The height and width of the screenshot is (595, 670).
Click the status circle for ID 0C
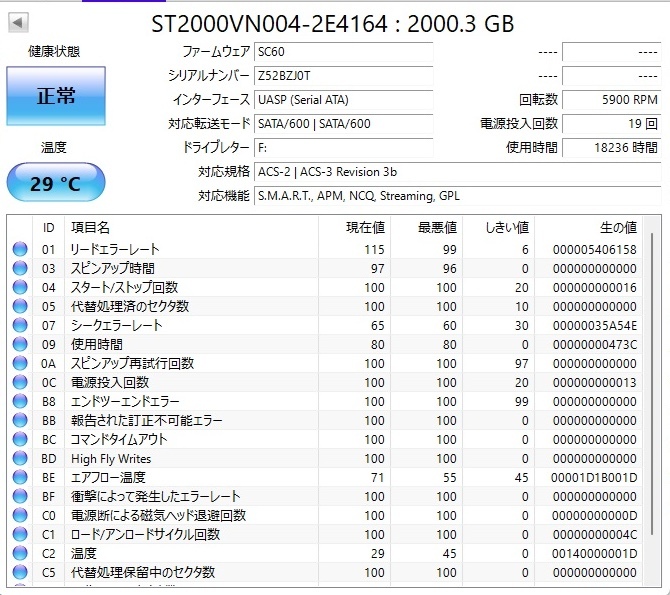(20, 382)
